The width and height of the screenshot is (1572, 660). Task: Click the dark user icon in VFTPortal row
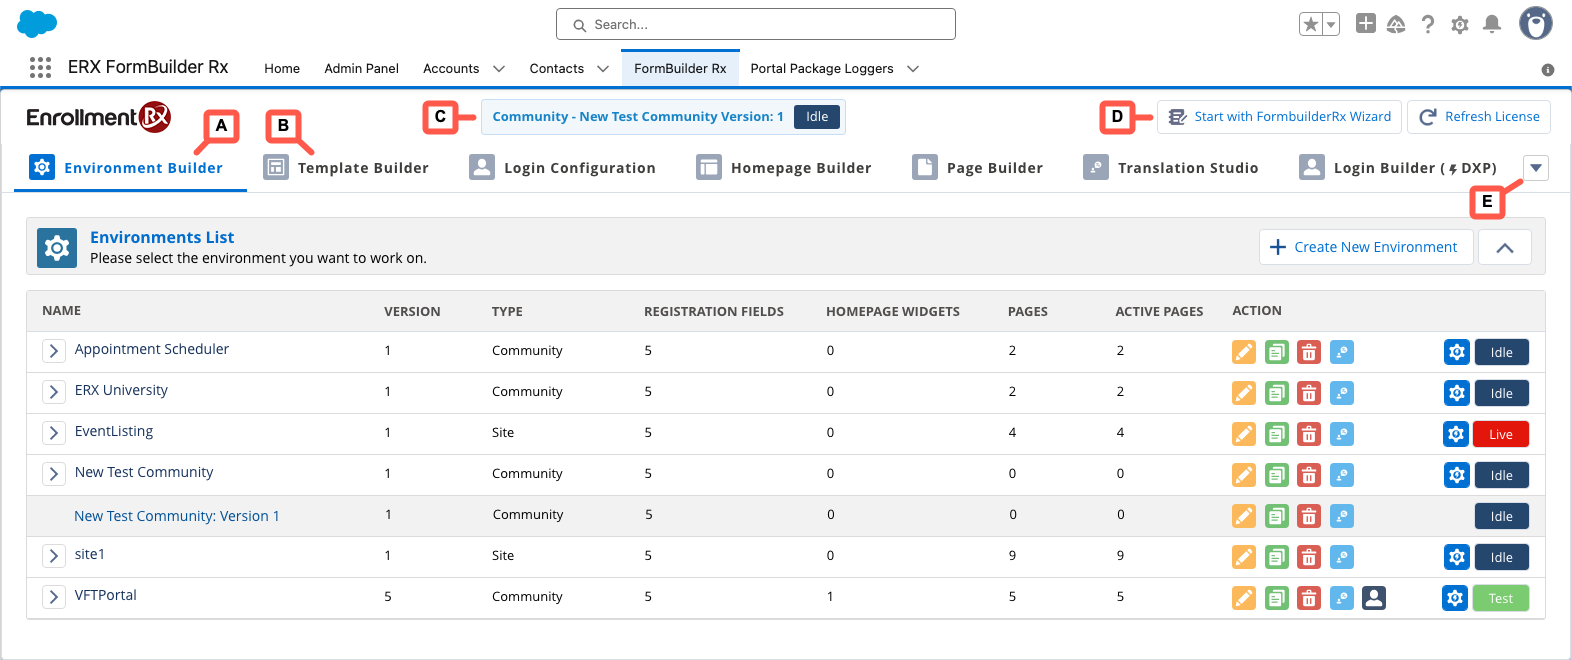(1374, 598)
